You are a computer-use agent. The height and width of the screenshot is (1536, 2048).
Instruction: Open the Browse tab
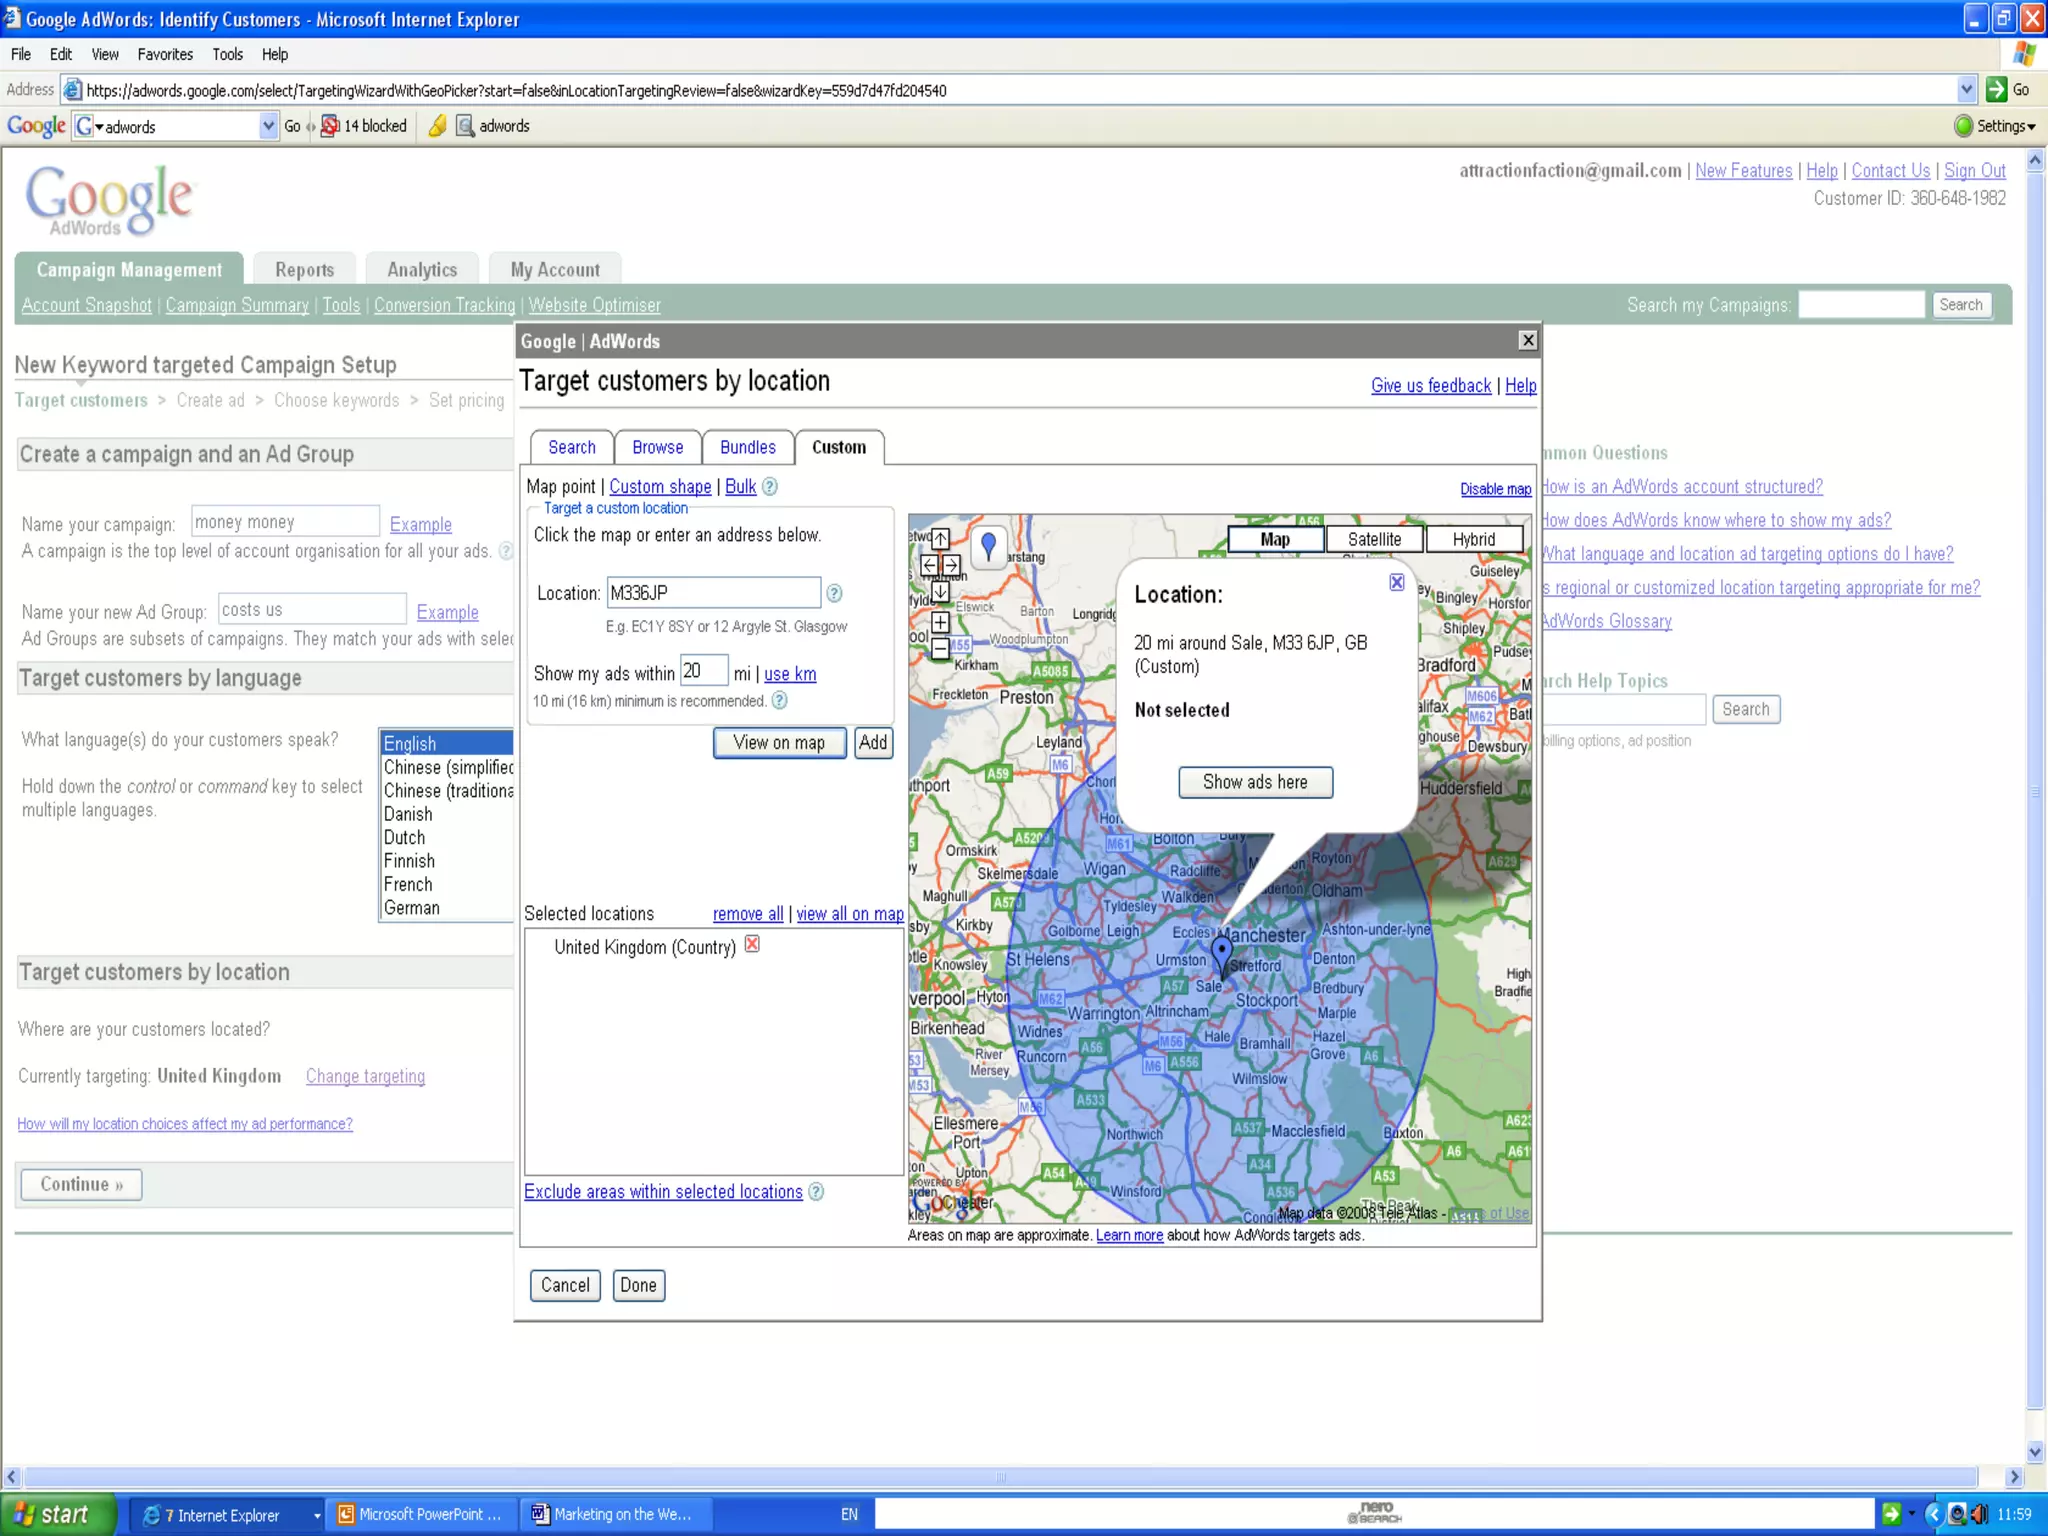[x=657, y=448]
